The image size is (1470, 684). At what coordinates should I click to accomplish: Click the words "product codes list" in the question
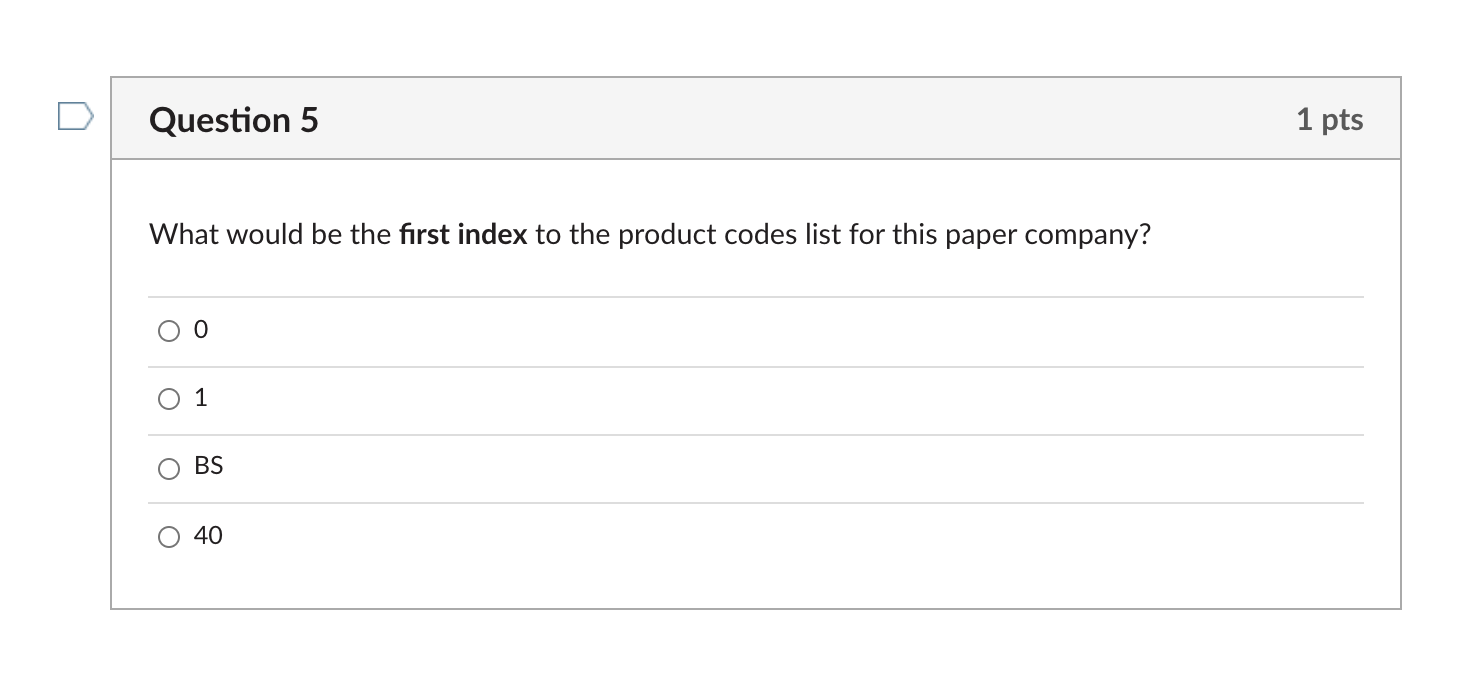[x=707, y=235]
